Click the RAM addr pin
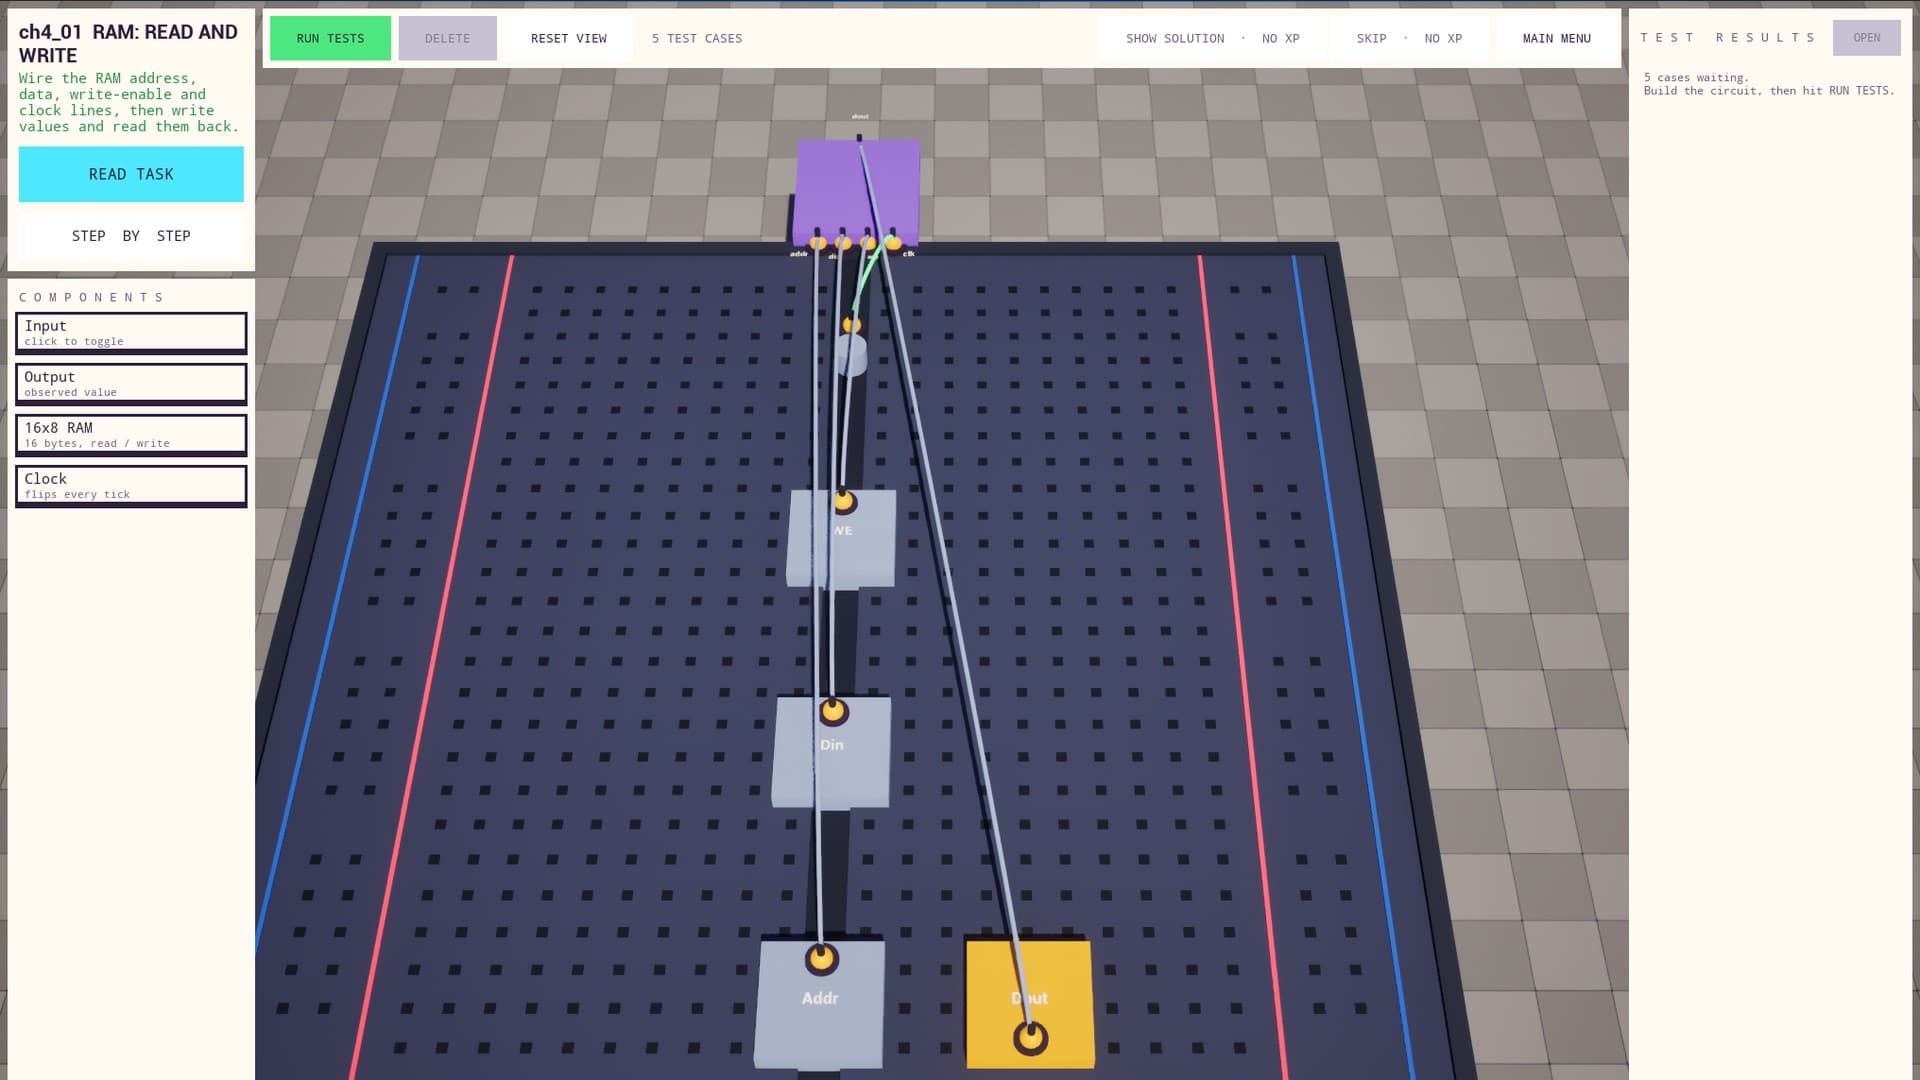Viewport: 1920px width, 1080px height. coord(818,242)
